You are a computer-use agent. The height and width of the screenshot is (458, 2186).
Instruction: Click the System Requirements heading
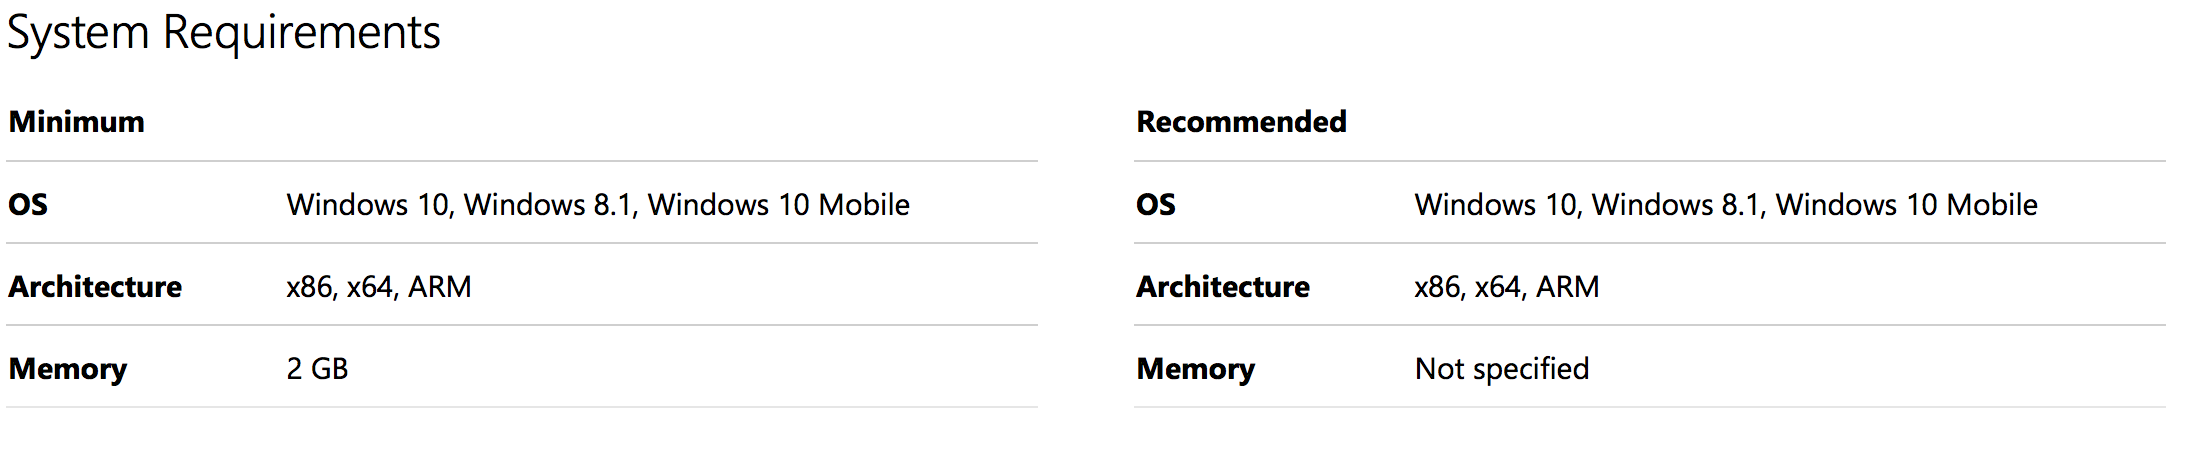coord(223,34)
